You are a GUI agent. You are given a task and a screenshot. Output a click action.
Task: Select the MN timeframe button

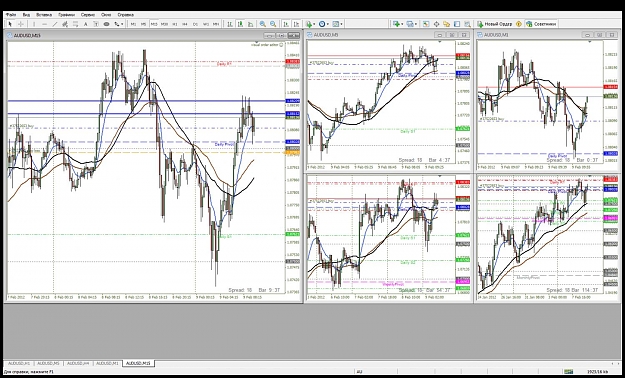pyautogui.click(x=216, y=24)
